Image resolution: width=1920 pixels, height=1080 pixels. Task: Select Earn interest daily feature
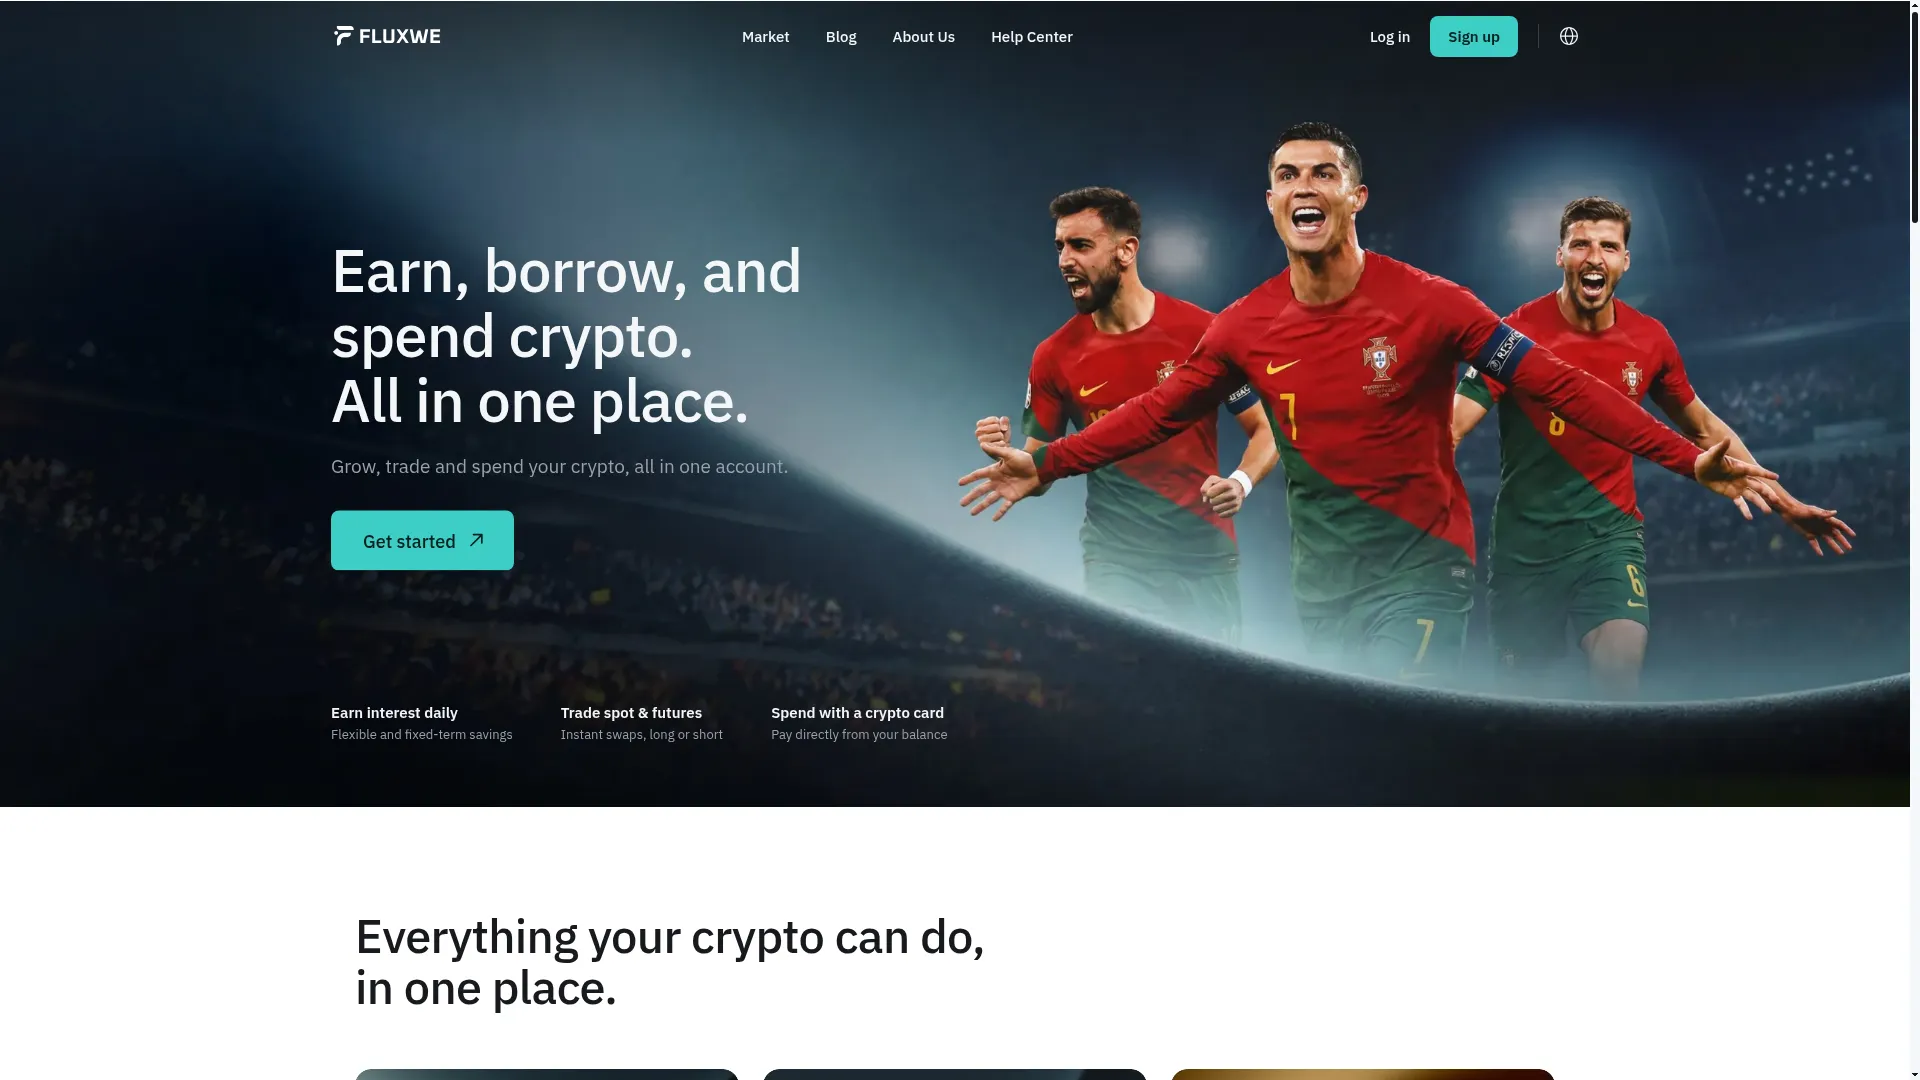pos(421,723)
